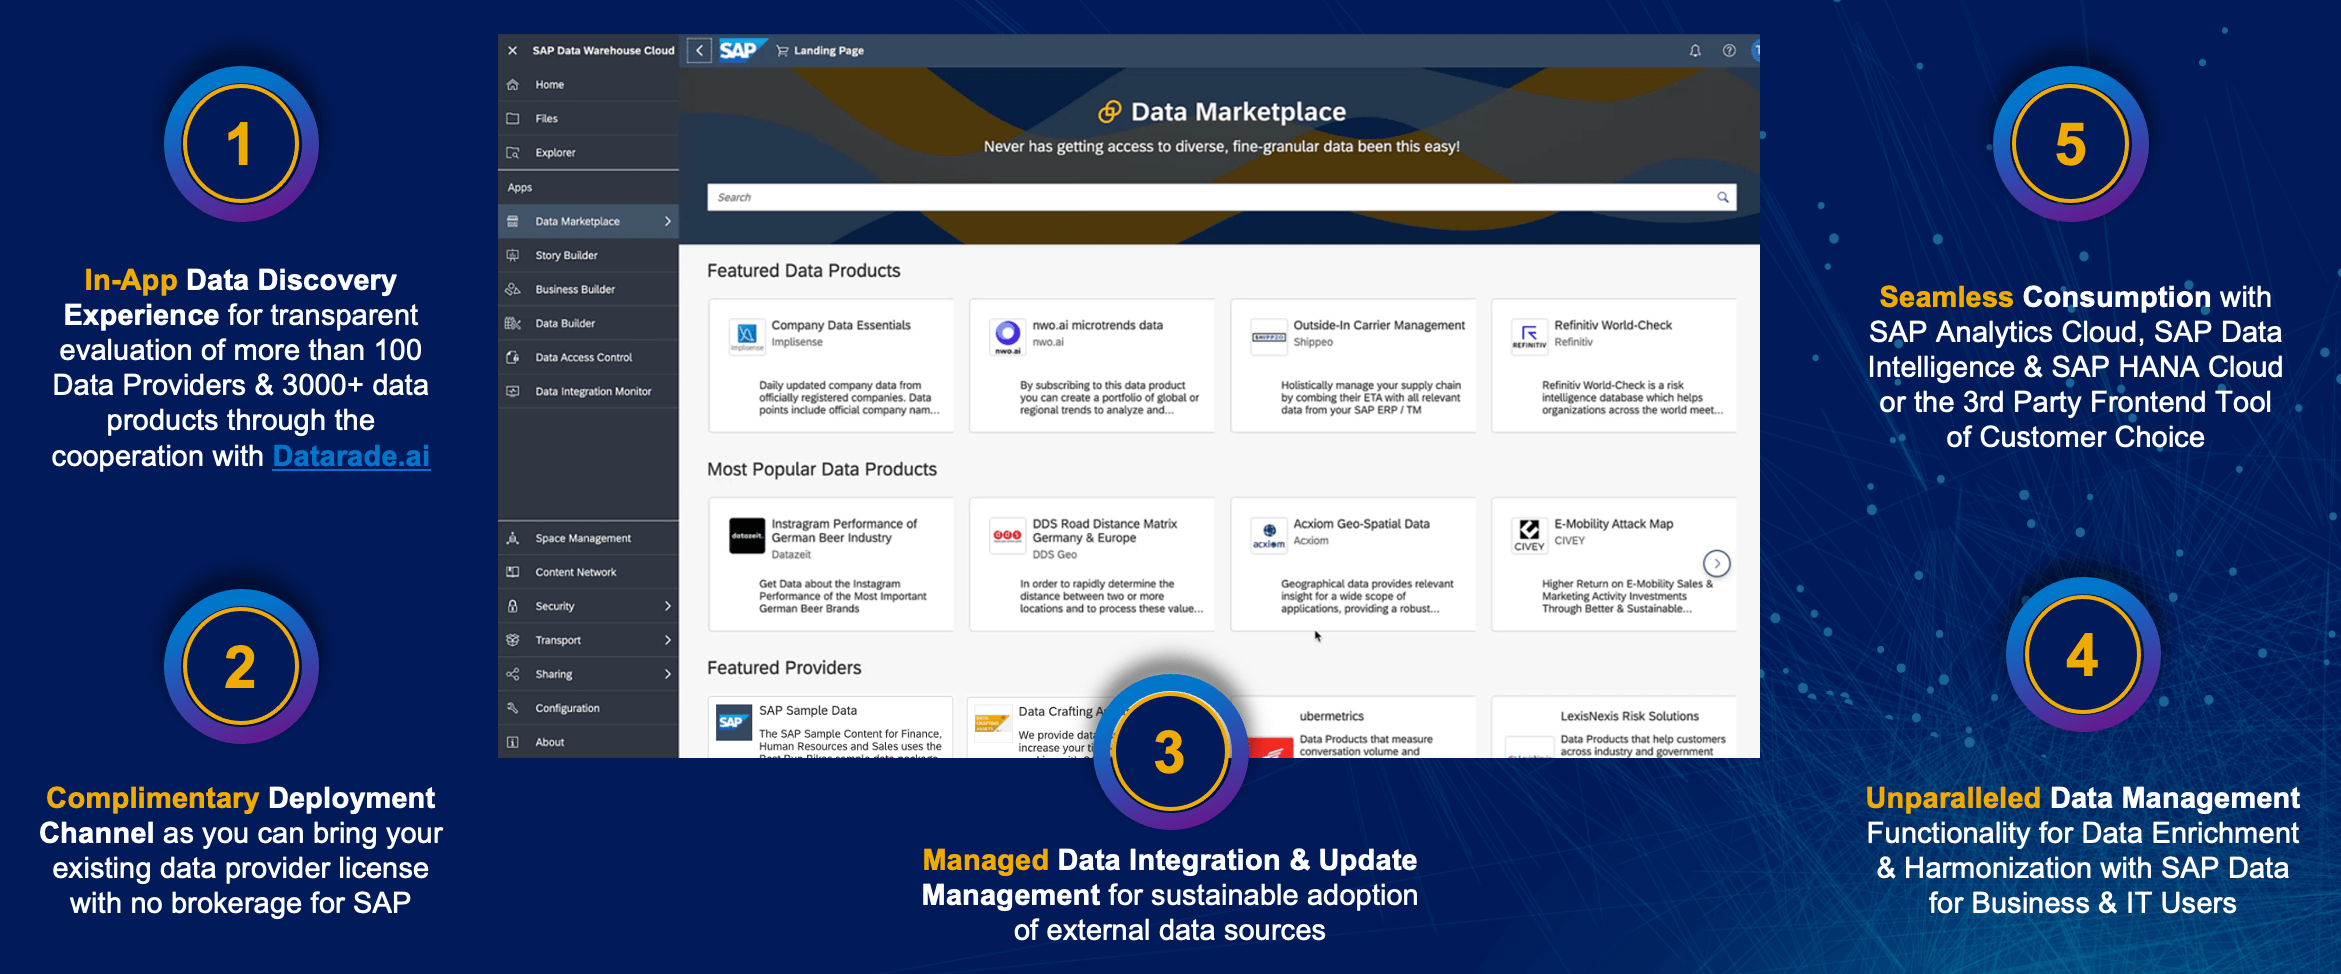
Task: Click into the Data Marketplace search field
Action: click(x=1221, y=198)
